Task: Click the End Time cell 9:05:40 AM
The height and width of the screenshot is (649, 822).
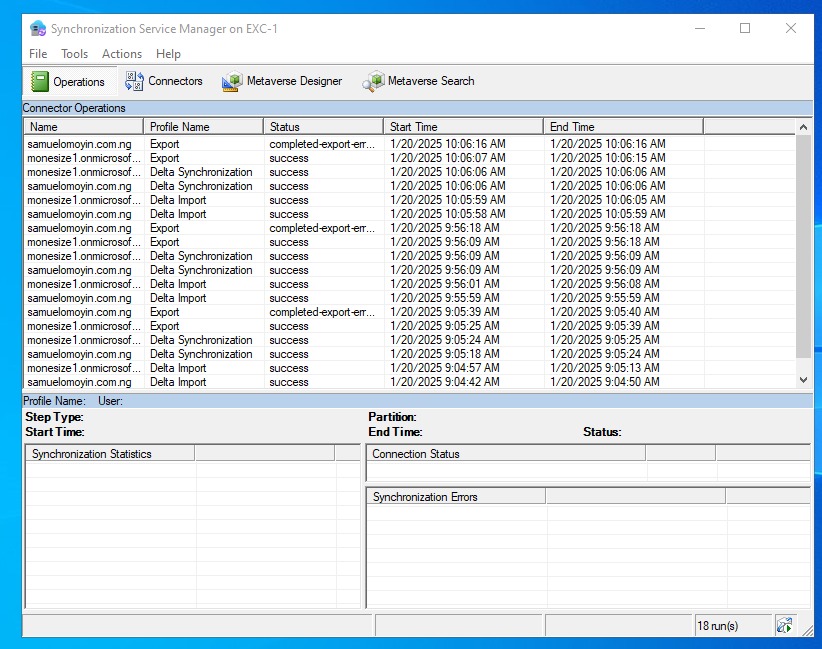Action: pyautogui.click(x=604, y=312)
